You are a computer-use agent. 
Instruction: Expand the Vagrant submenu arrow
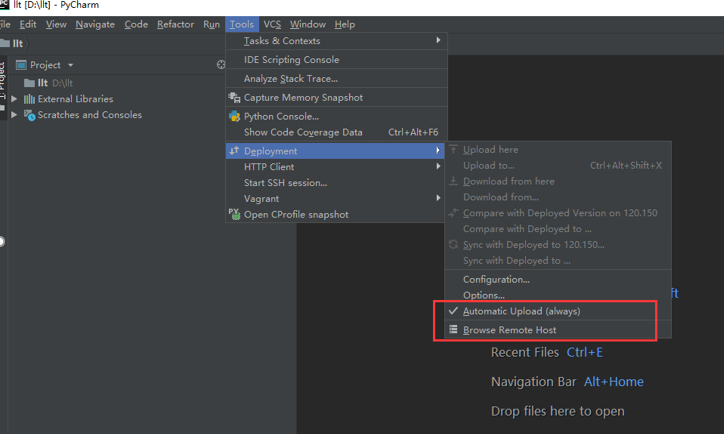(438, 198)
